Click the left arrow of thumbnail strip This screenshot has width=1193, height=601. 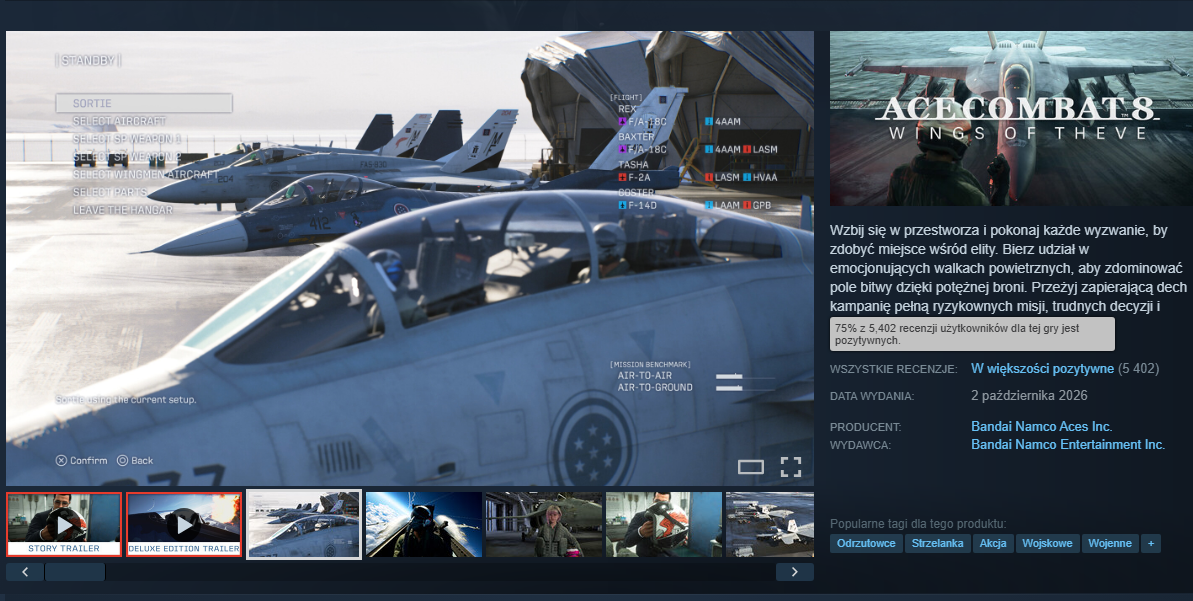[25, 572]
